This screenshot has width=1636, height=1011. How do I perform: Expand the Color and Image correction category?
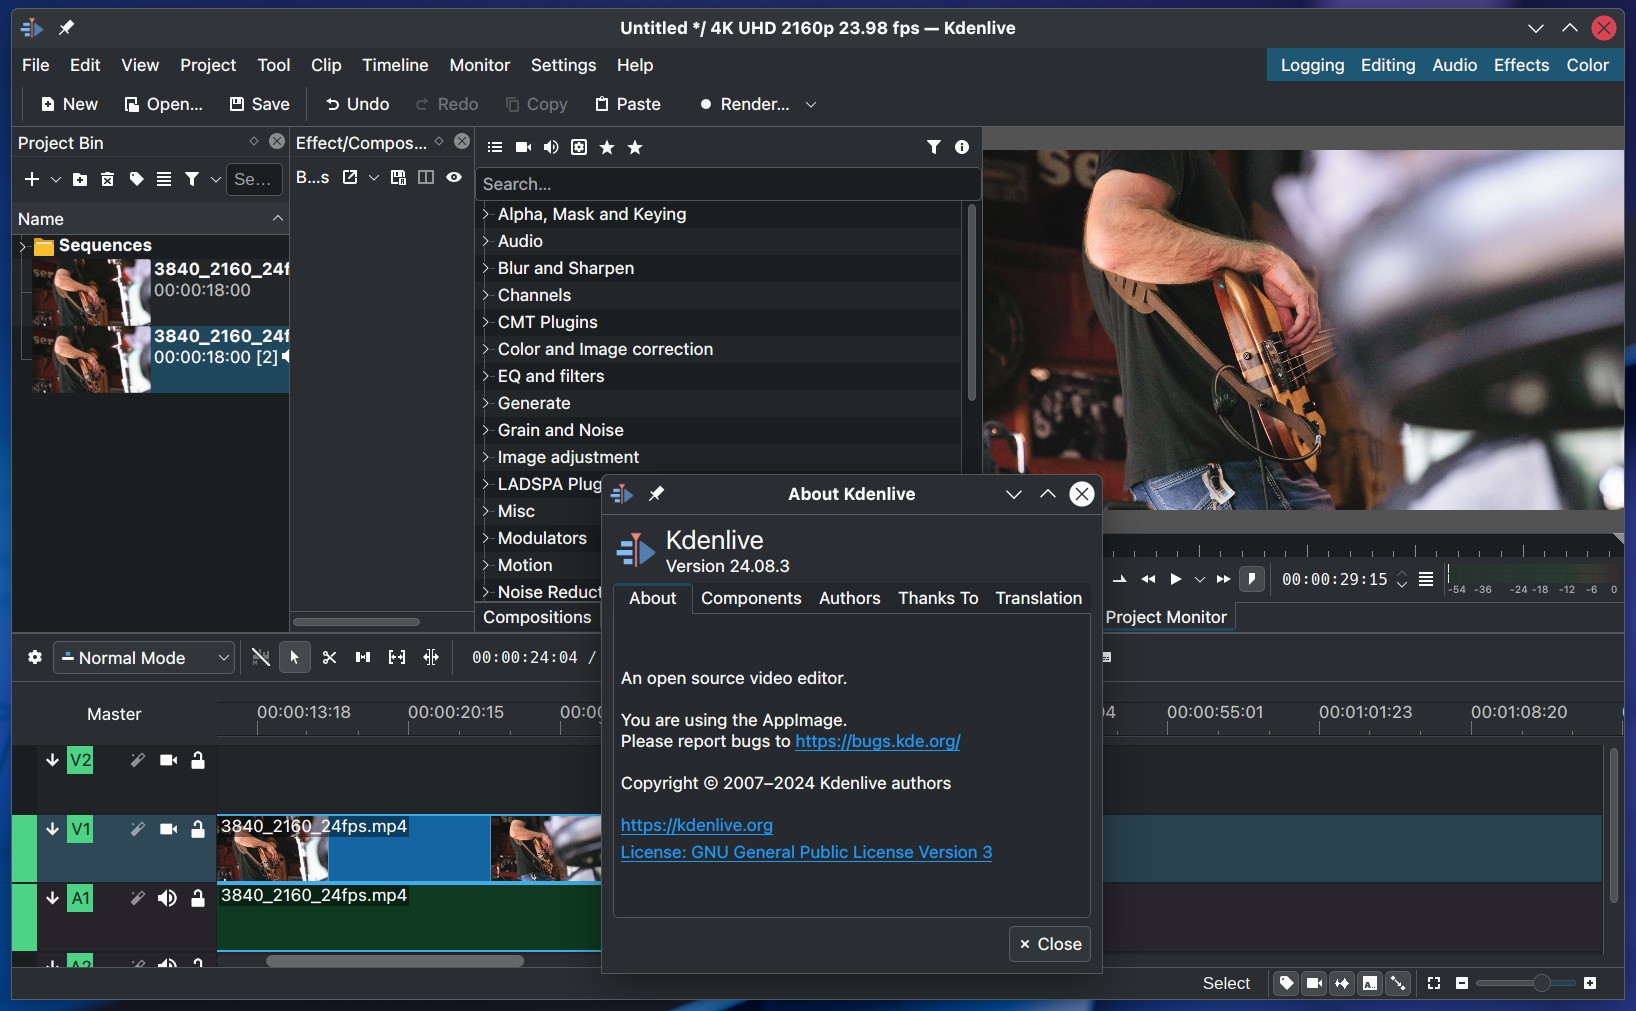point(486,349)
